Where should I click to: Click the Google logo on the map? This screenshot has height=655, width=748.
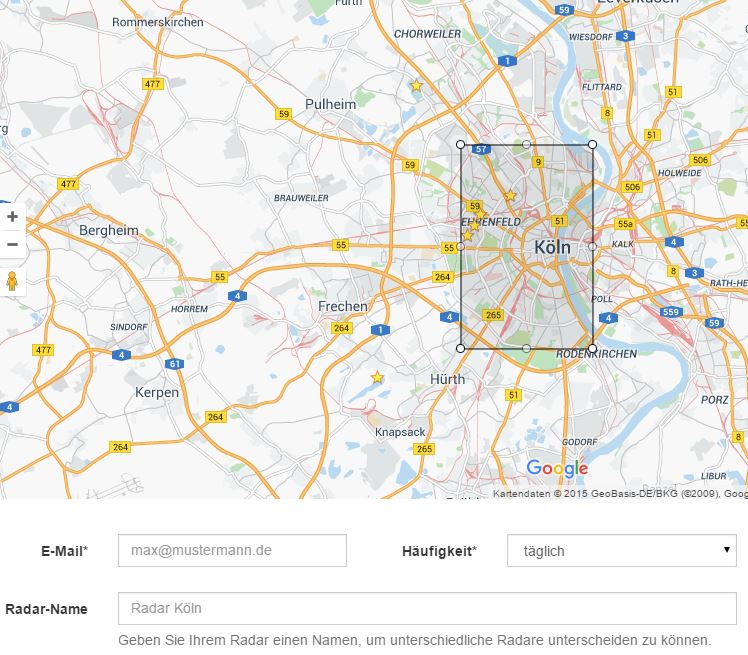tap(557, 468)
